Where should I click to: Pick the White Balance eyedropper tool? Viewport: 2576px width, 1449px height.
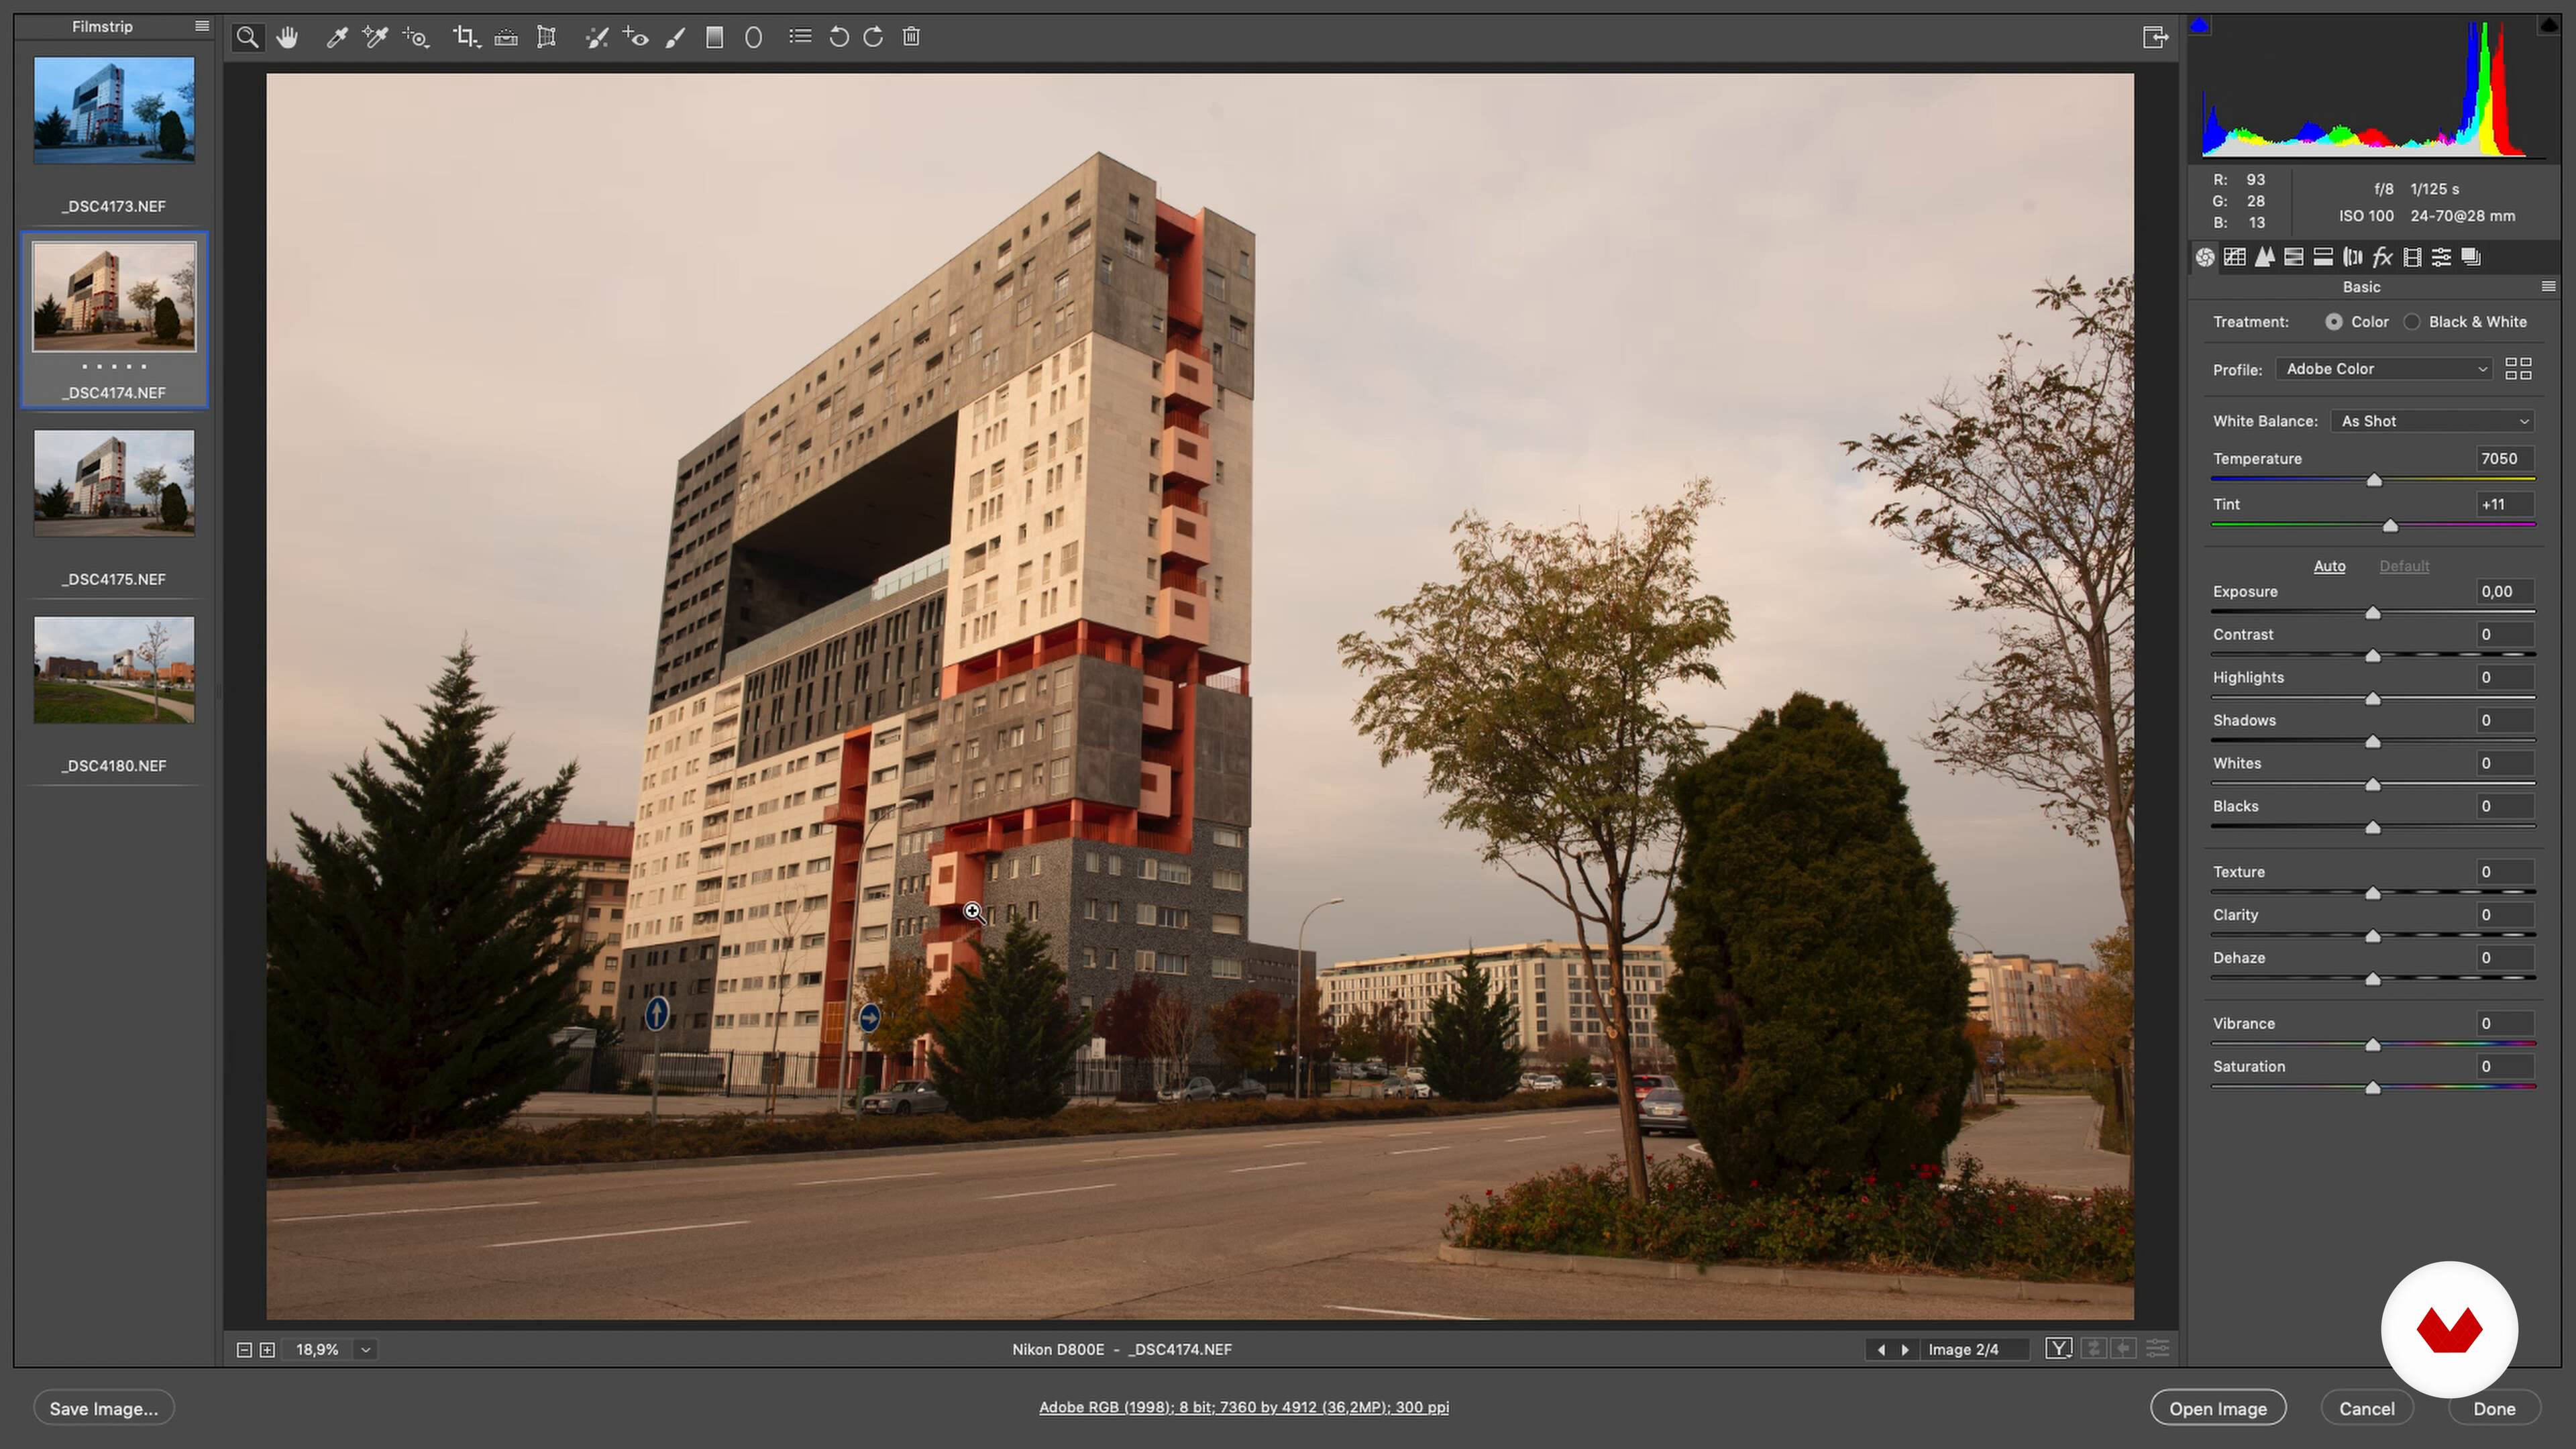(x=337, y=38)
